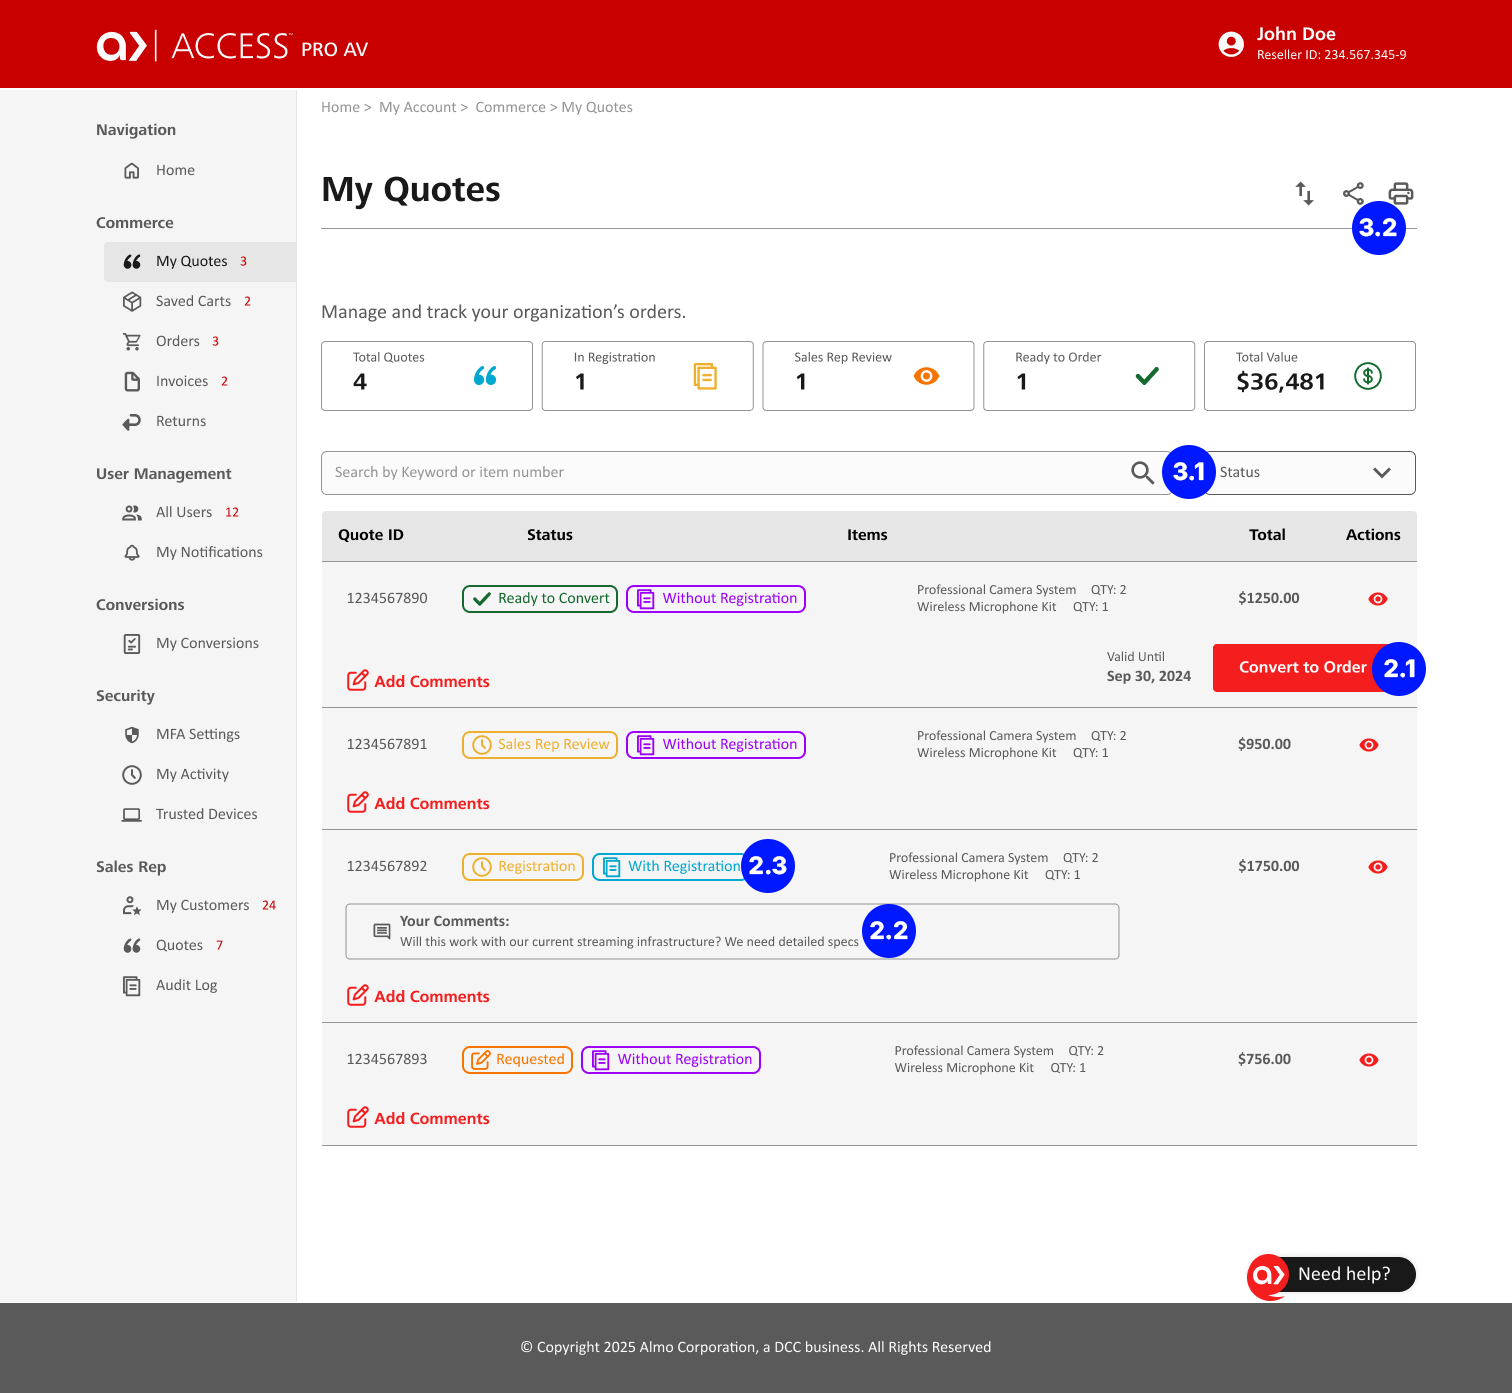Click the In Registration summary card

coord(648,376)
